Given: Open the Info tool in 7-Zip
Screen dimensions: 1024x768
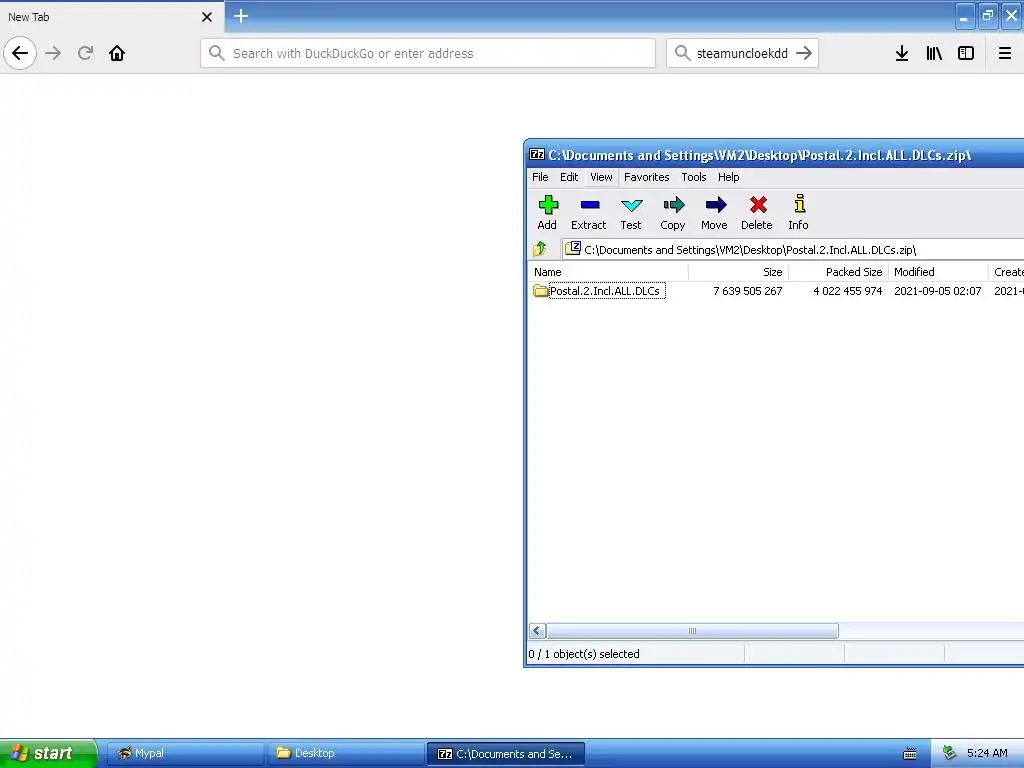Looking at the screenshot, I should pyautogui.click(x=798, y=213).
